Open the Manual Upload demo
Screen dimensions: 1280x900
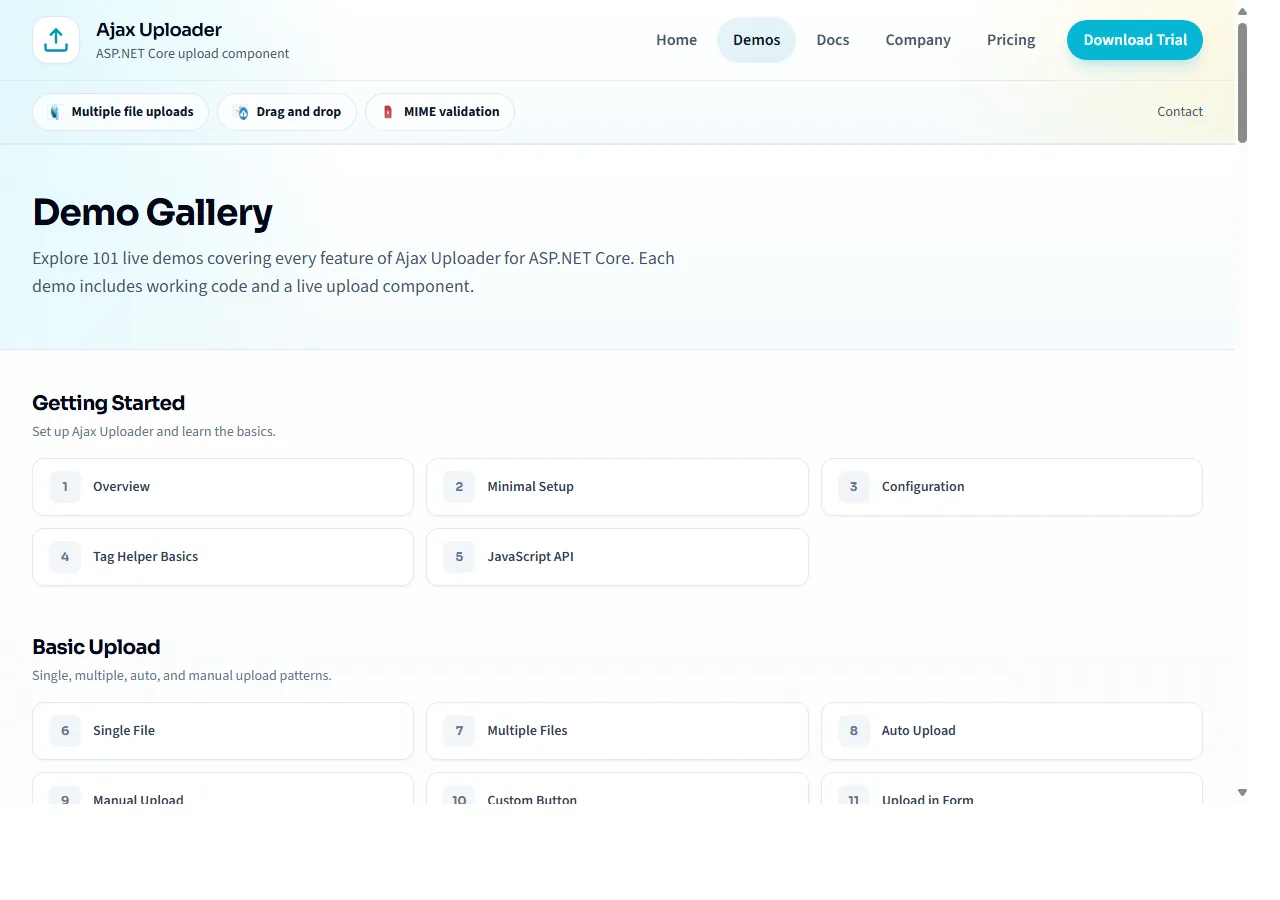click(x=223, y=789)
